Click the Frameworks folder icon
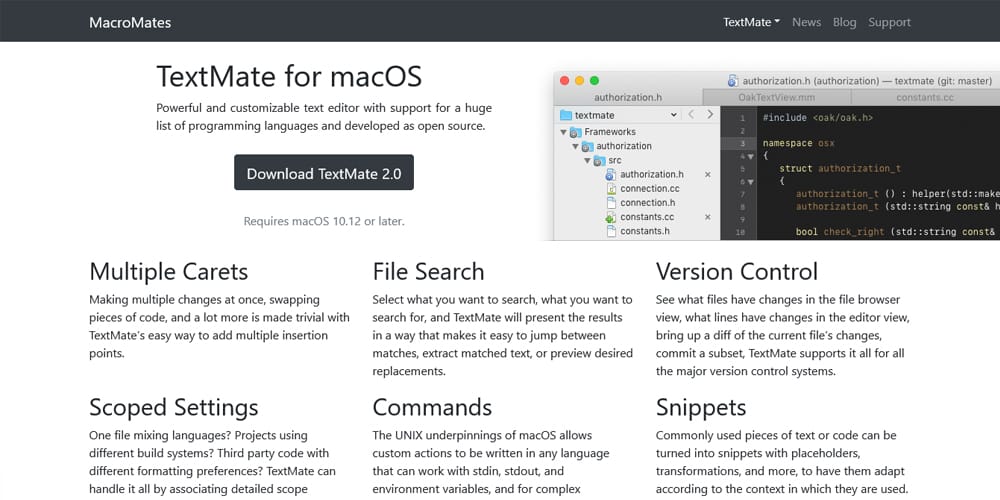This screenshot has height=500, width=1000. coord(575,132)
